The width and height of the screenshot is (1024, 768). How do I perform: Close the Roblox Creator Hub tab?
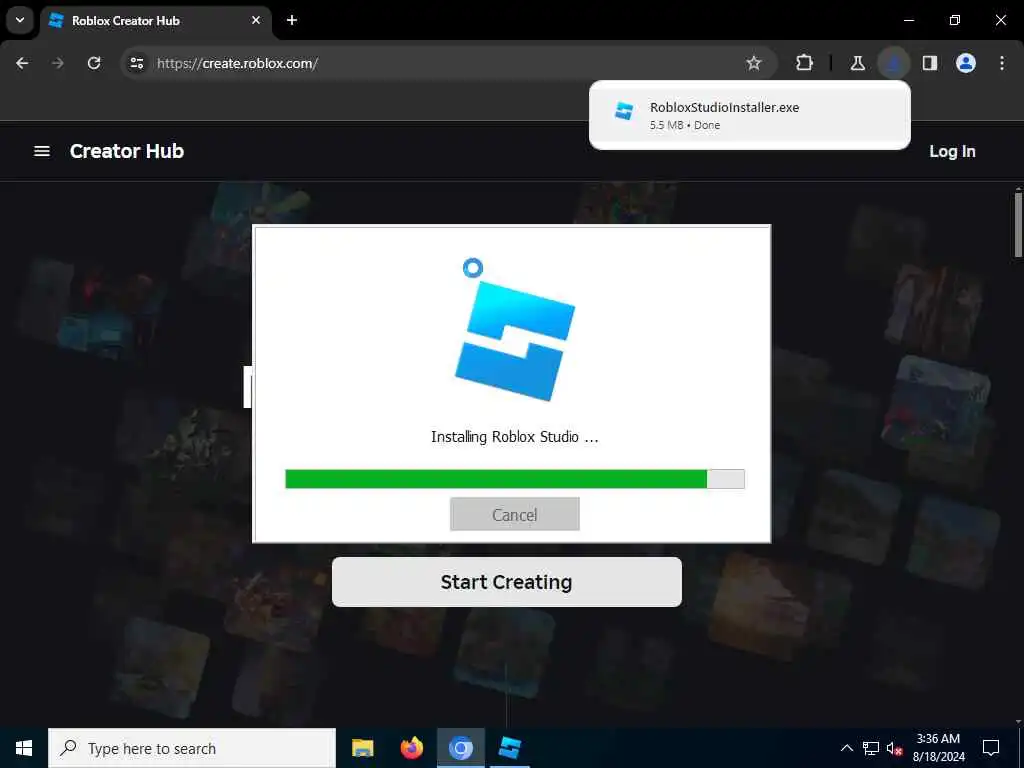[x=256, y=20]
